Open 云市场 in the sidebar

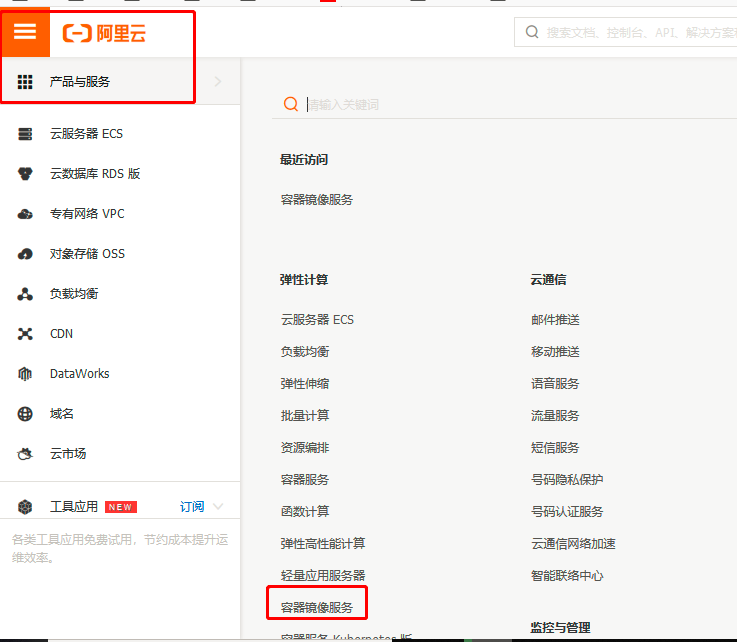click(x=68, y=454)
